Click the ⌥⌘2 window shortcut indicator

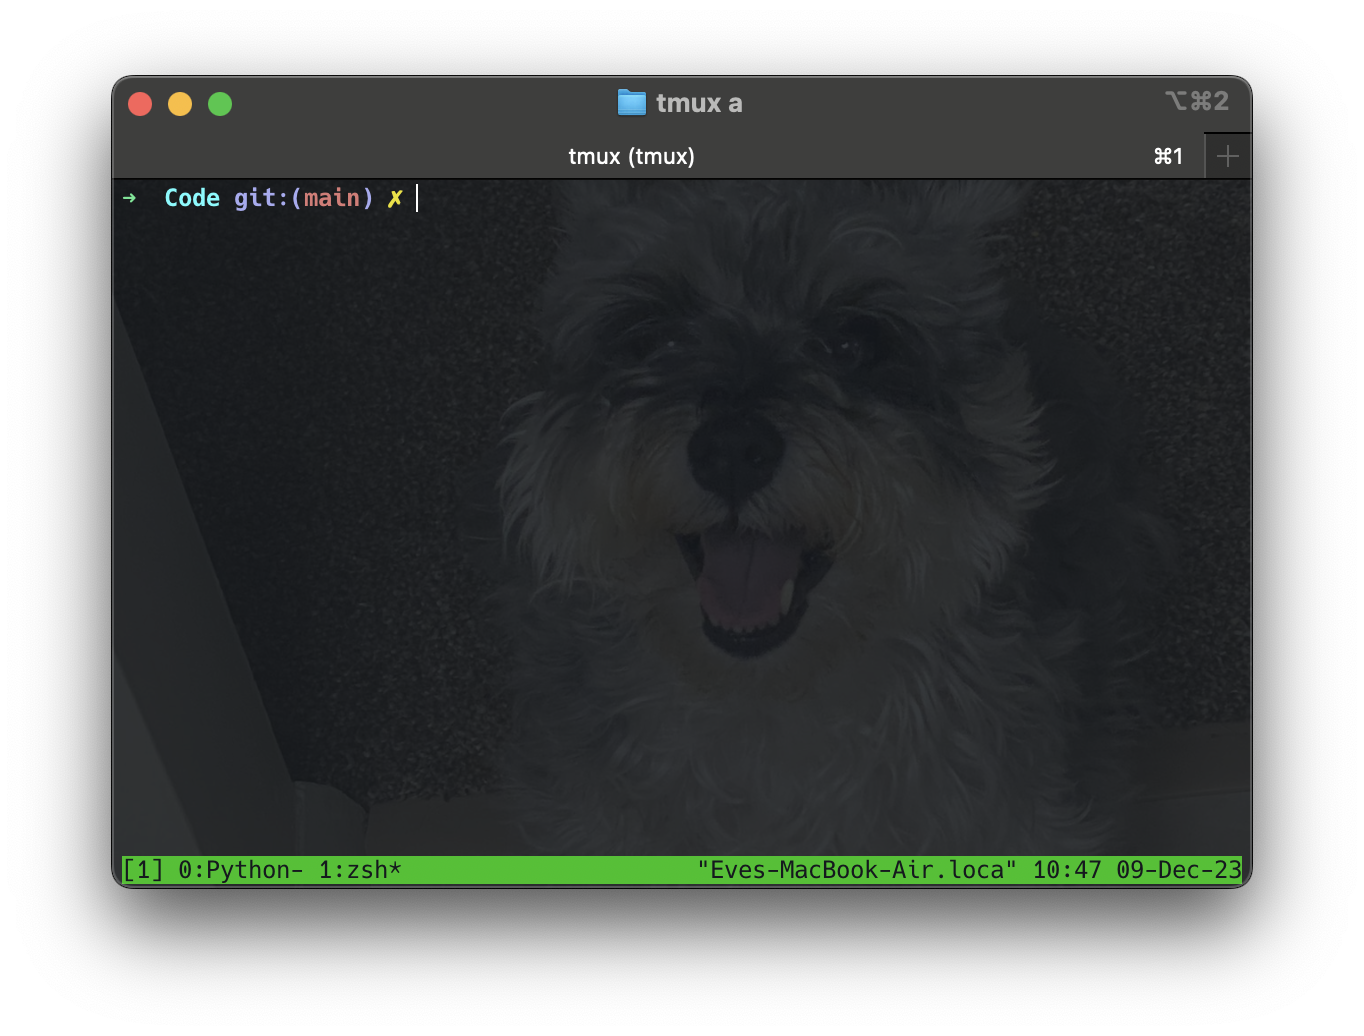tap(1196, 102)
